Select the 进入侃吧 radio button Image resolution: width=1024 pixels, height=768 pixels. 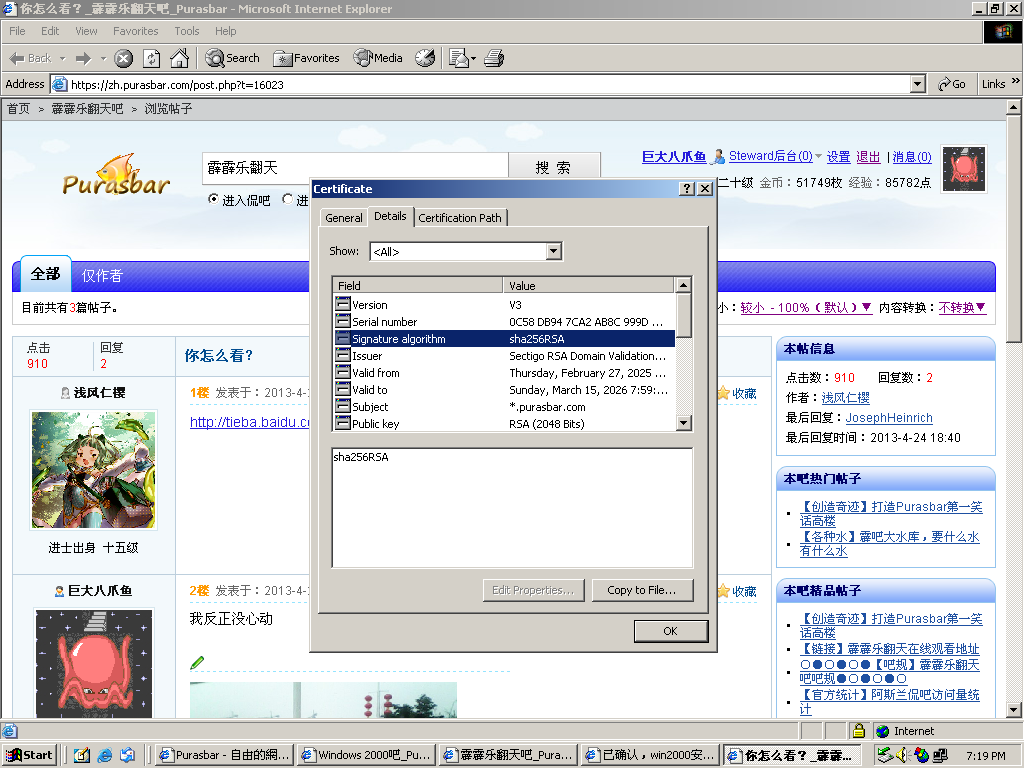[213, 199]
